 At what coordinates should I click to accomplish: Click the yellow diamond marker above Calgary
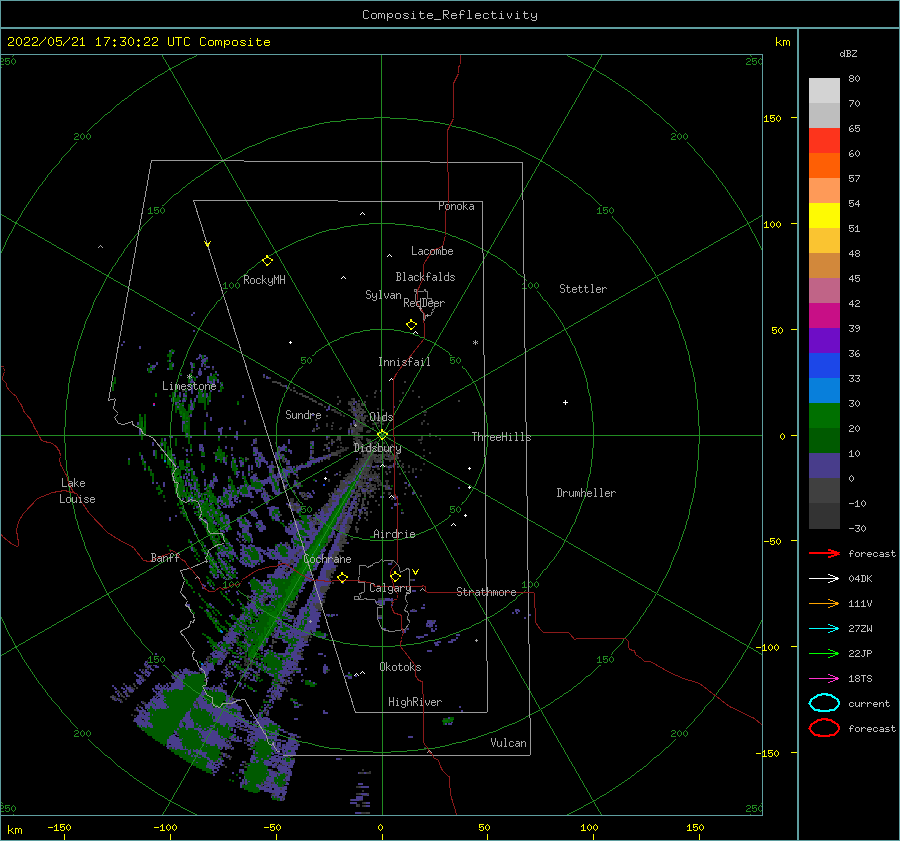[395, 576]
